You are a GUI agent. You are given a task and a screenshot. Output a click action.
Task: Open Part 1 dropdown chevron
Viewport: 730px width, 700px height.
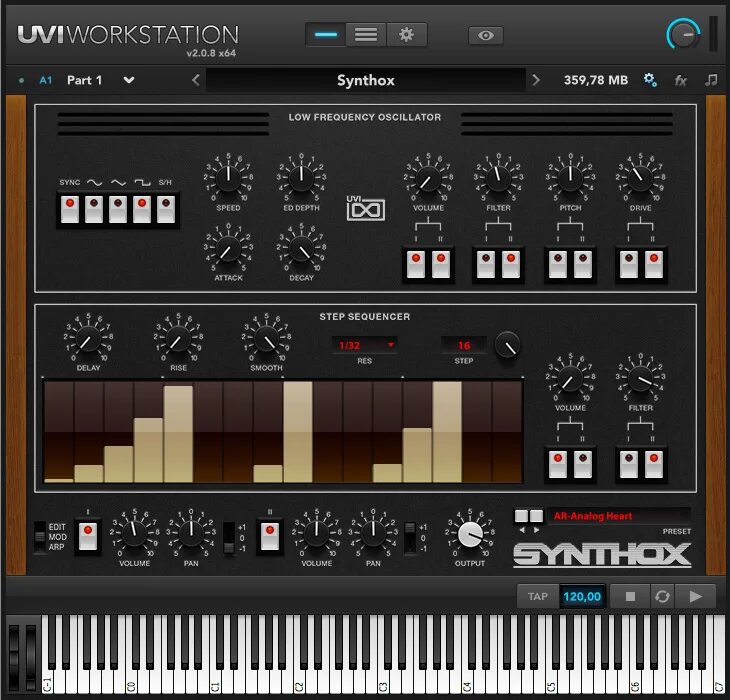[x=129, y=80]
